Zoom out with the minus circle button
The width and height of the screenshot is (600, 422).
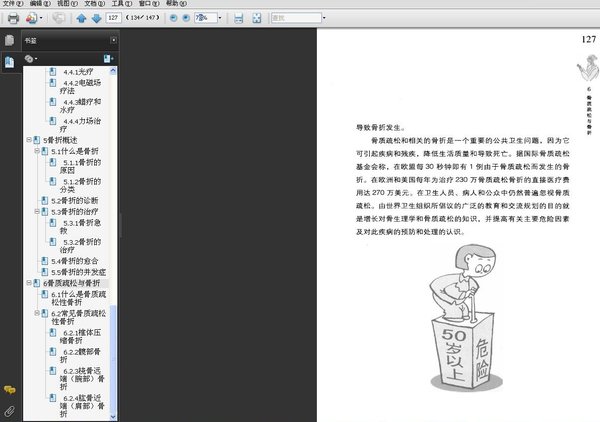[173, 18]
